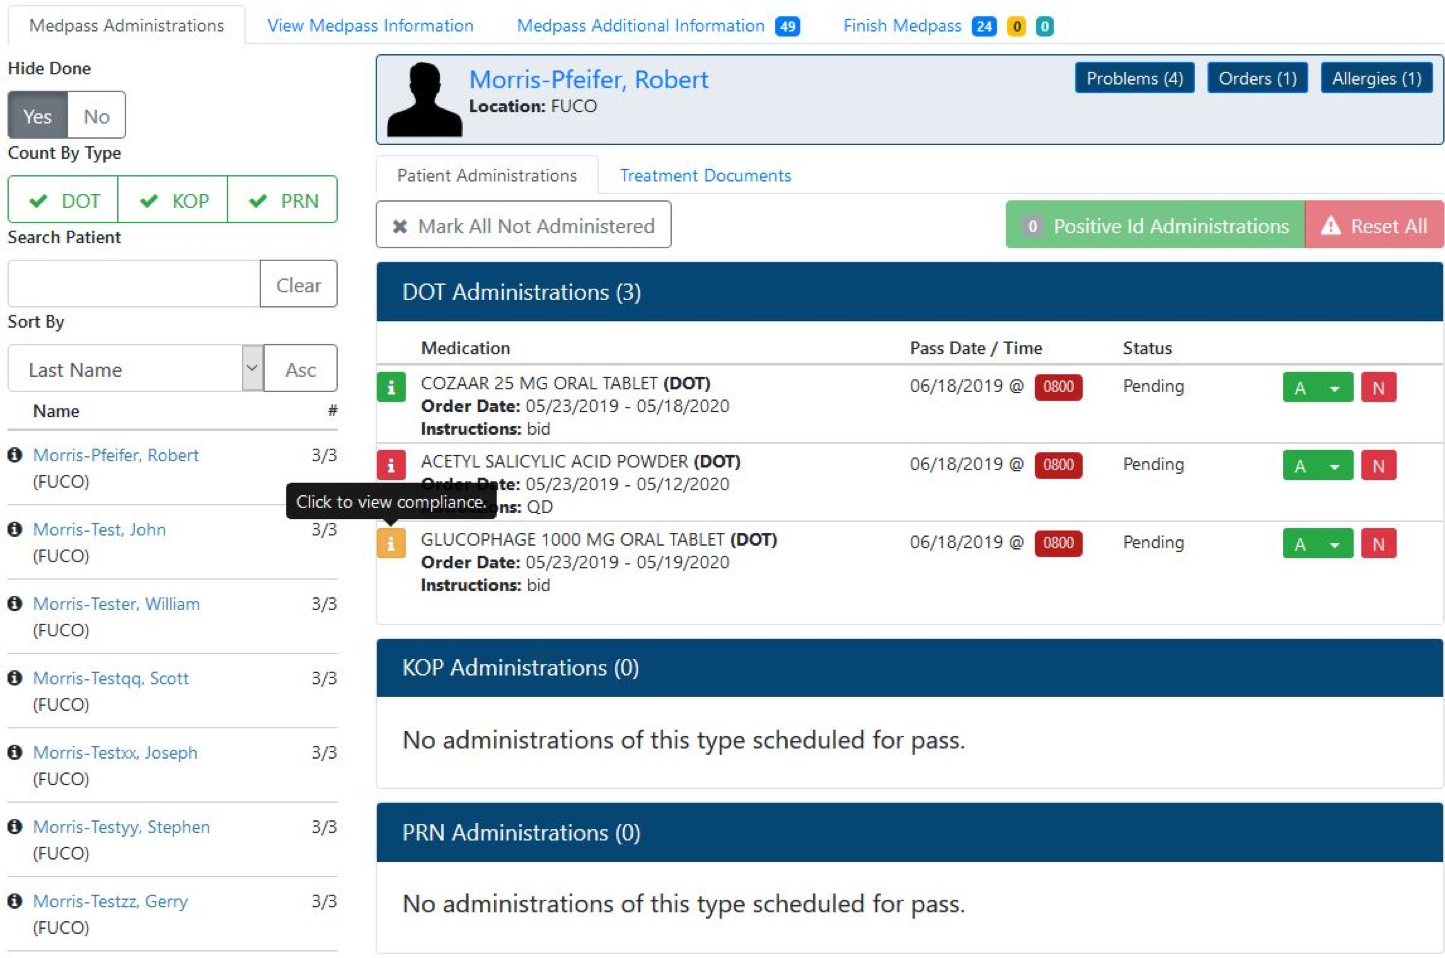The width and height of the screenshot is (1445, 958).
Task: Expand the A administration dropdown for COZAAR
Action: (1334, 387)
